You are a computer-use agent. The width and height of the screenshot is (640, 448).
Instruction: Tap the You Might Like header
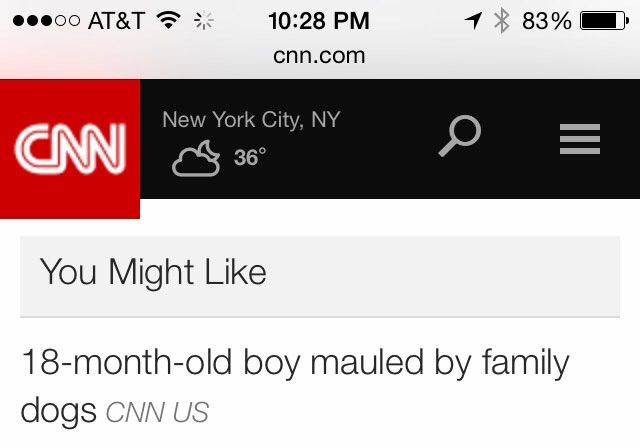click(153, 272)
